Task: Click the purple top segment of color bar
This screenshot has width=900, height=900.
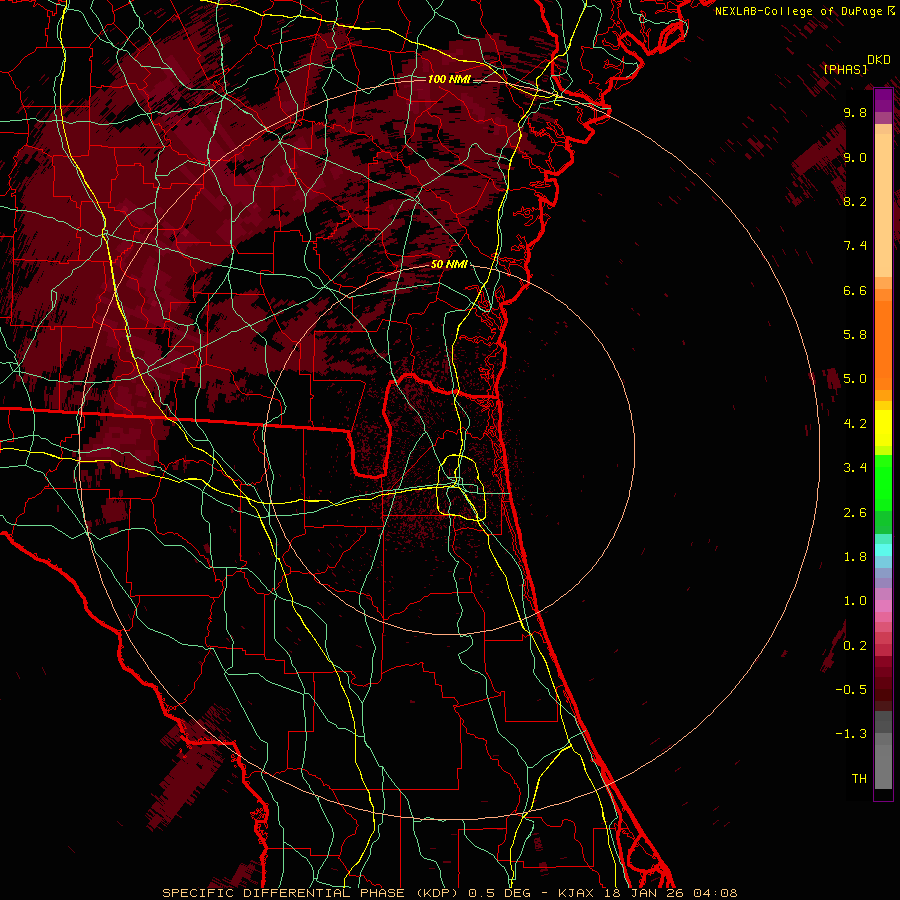Action: (x=883, y=100)
